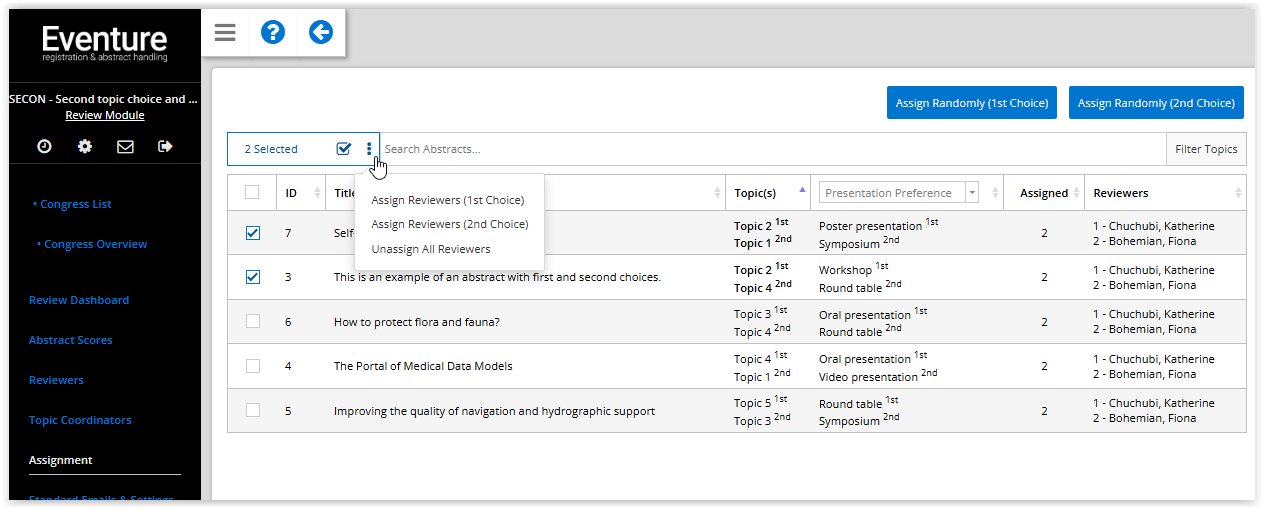Click the select-all checkmark icon beside 2 Selected
1263x508 pixels.
tap(344, 149)
